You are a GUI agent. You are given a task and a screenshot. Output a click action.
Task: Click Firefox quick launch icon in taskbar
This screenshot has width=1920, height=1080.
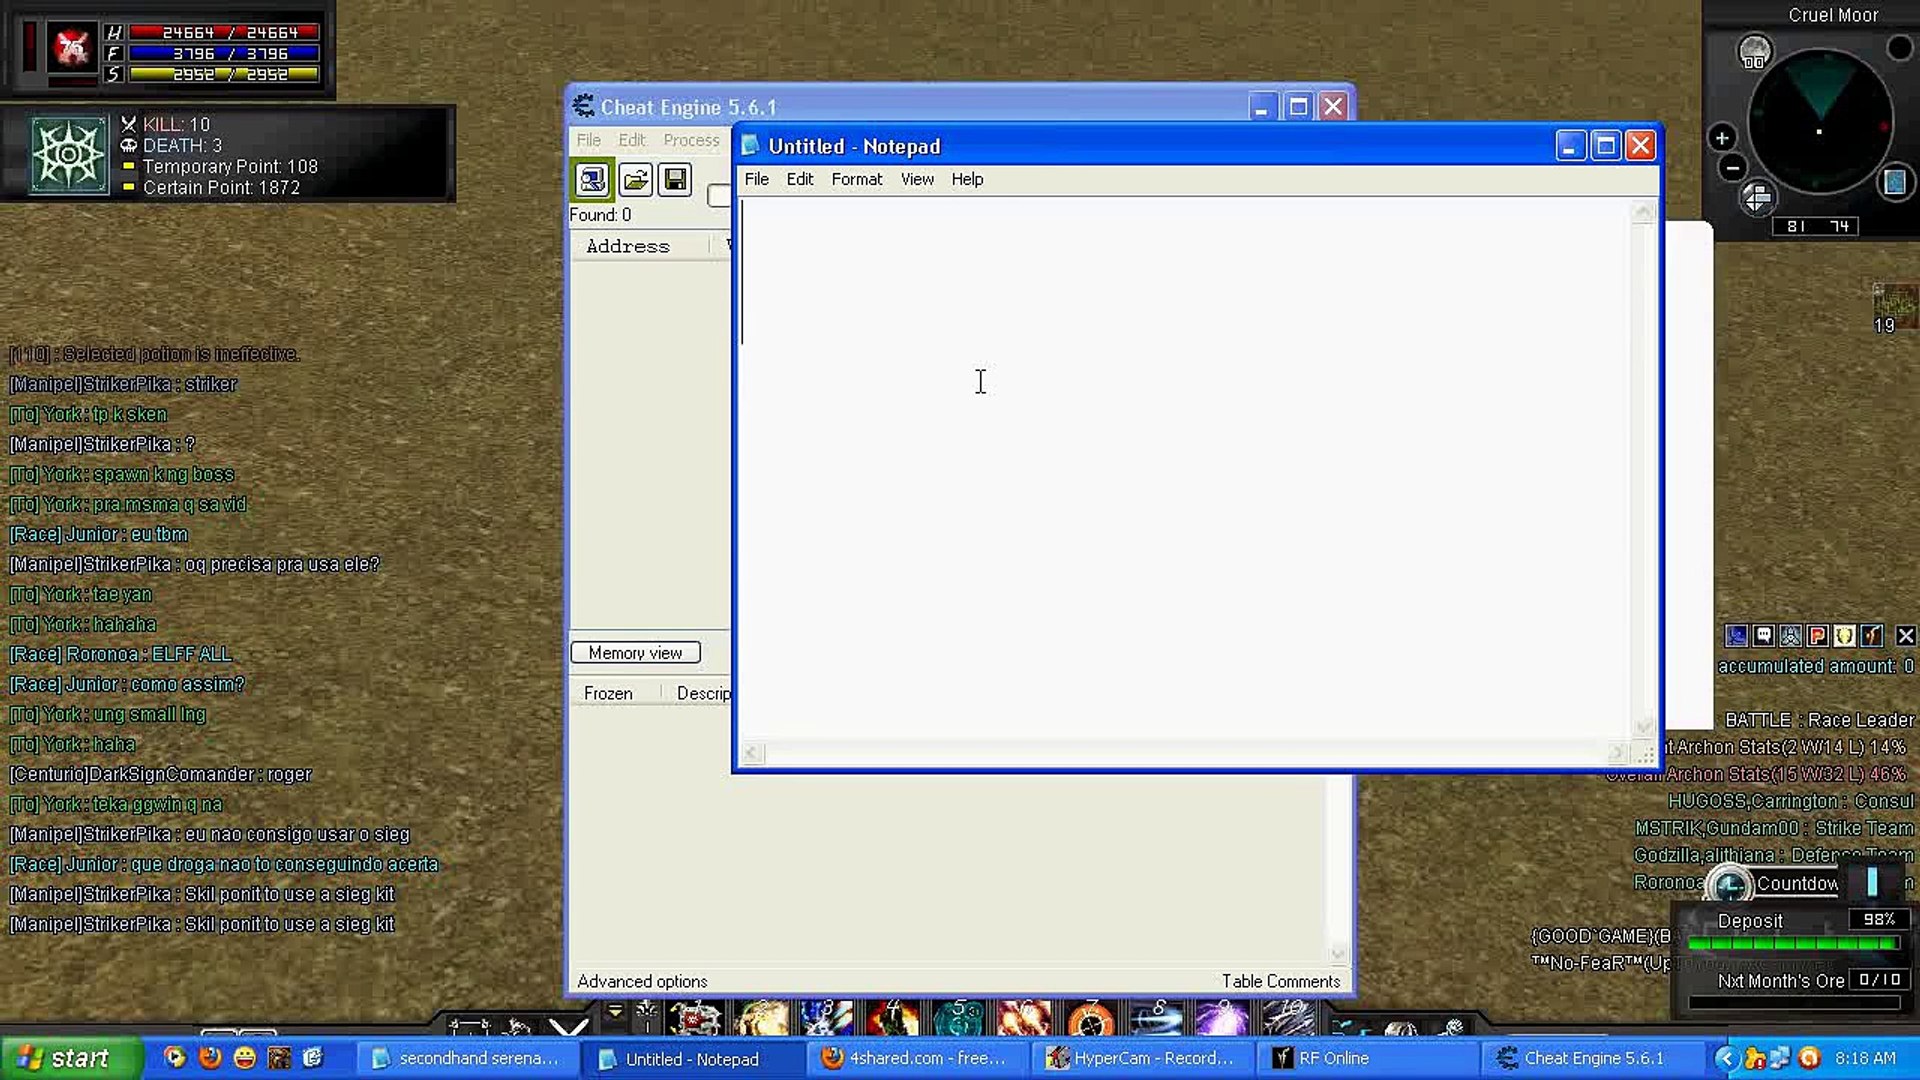click(210, 1058)
